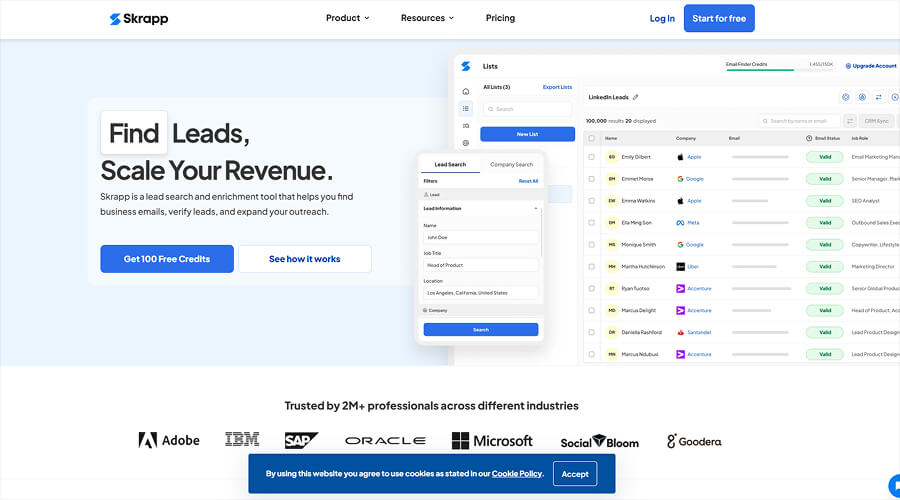Collapse the Lead Information section
The height and width of the screenshot is (500, 900).
(x=536, y=208)
